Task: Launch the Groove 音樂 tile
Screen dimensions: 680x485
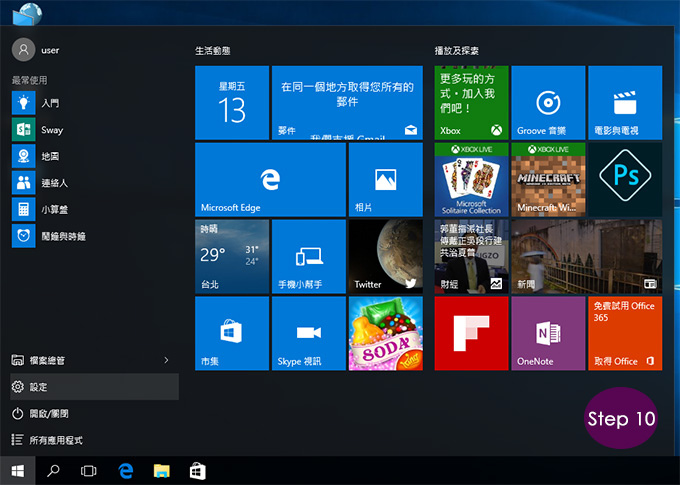Action: tap(548, 103)
